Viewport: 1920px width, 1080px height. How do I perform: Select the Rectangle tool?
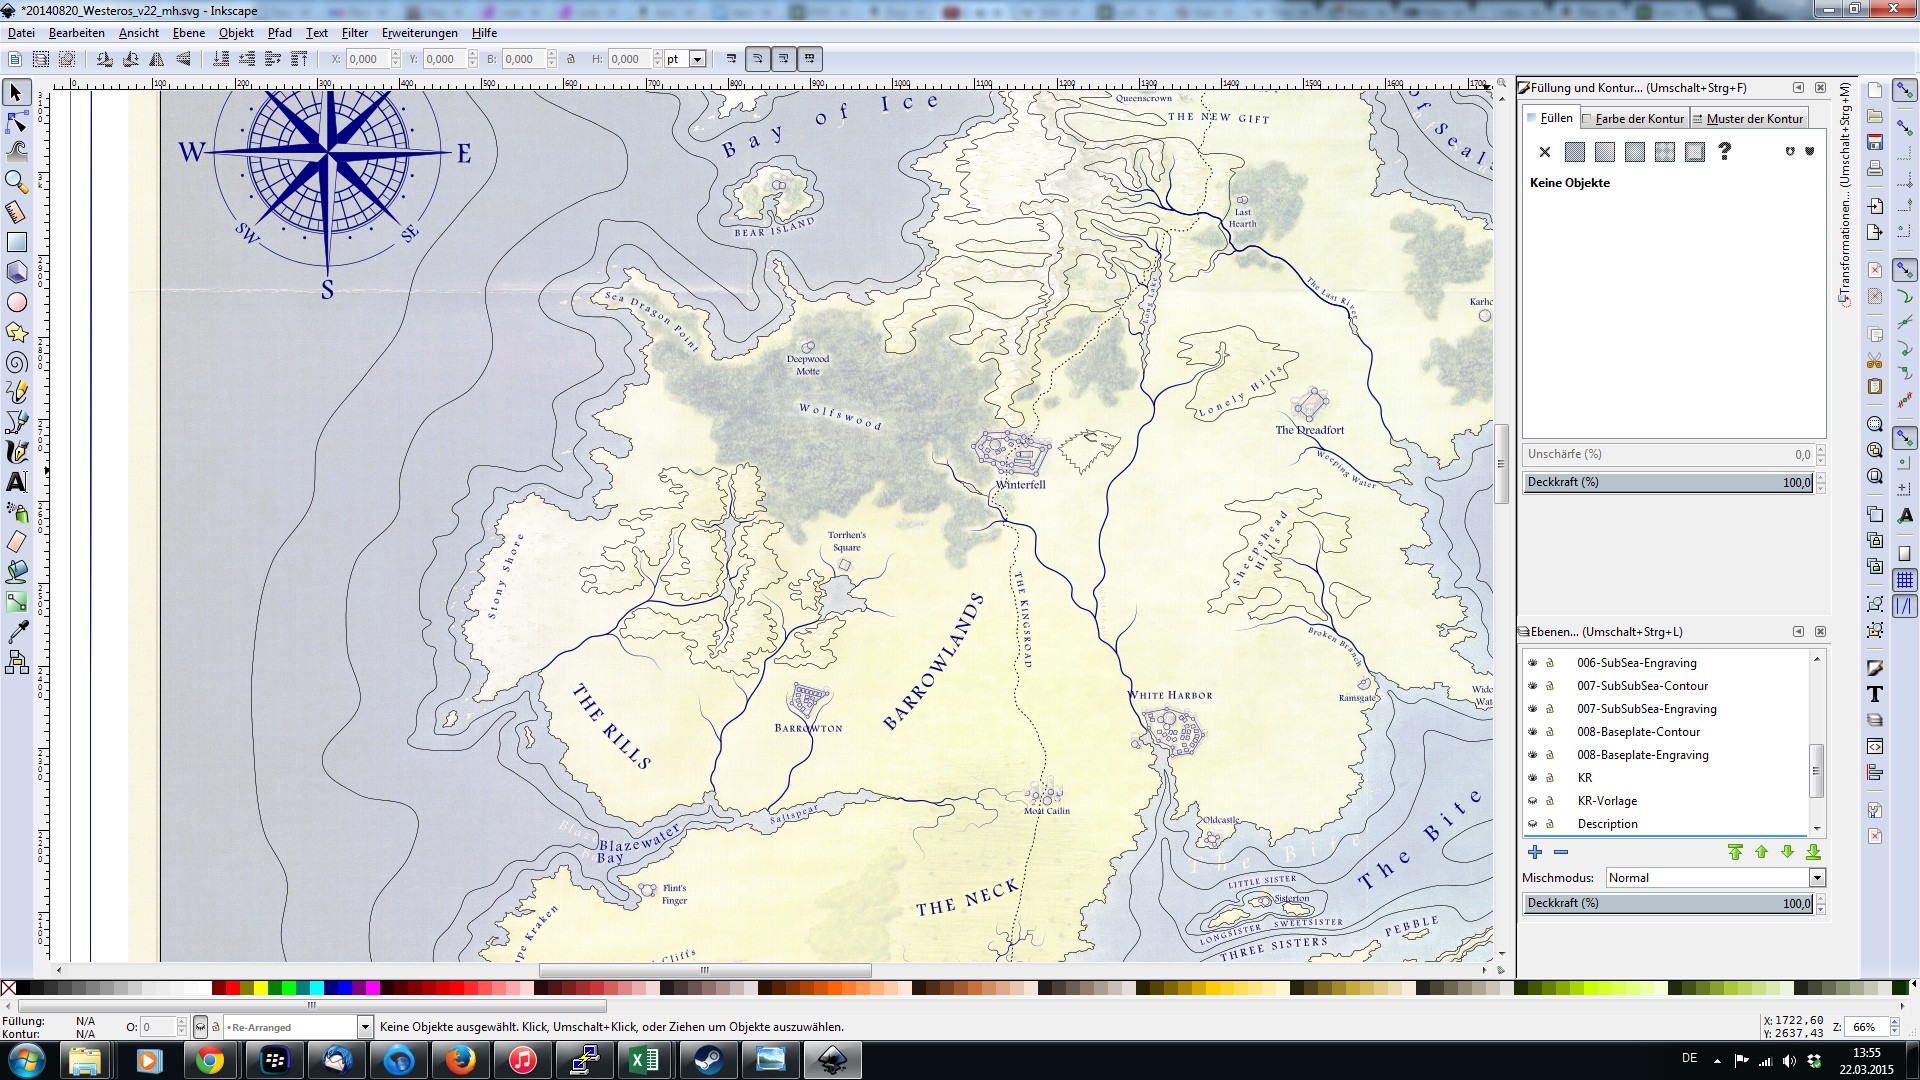[x=16, y=242]
